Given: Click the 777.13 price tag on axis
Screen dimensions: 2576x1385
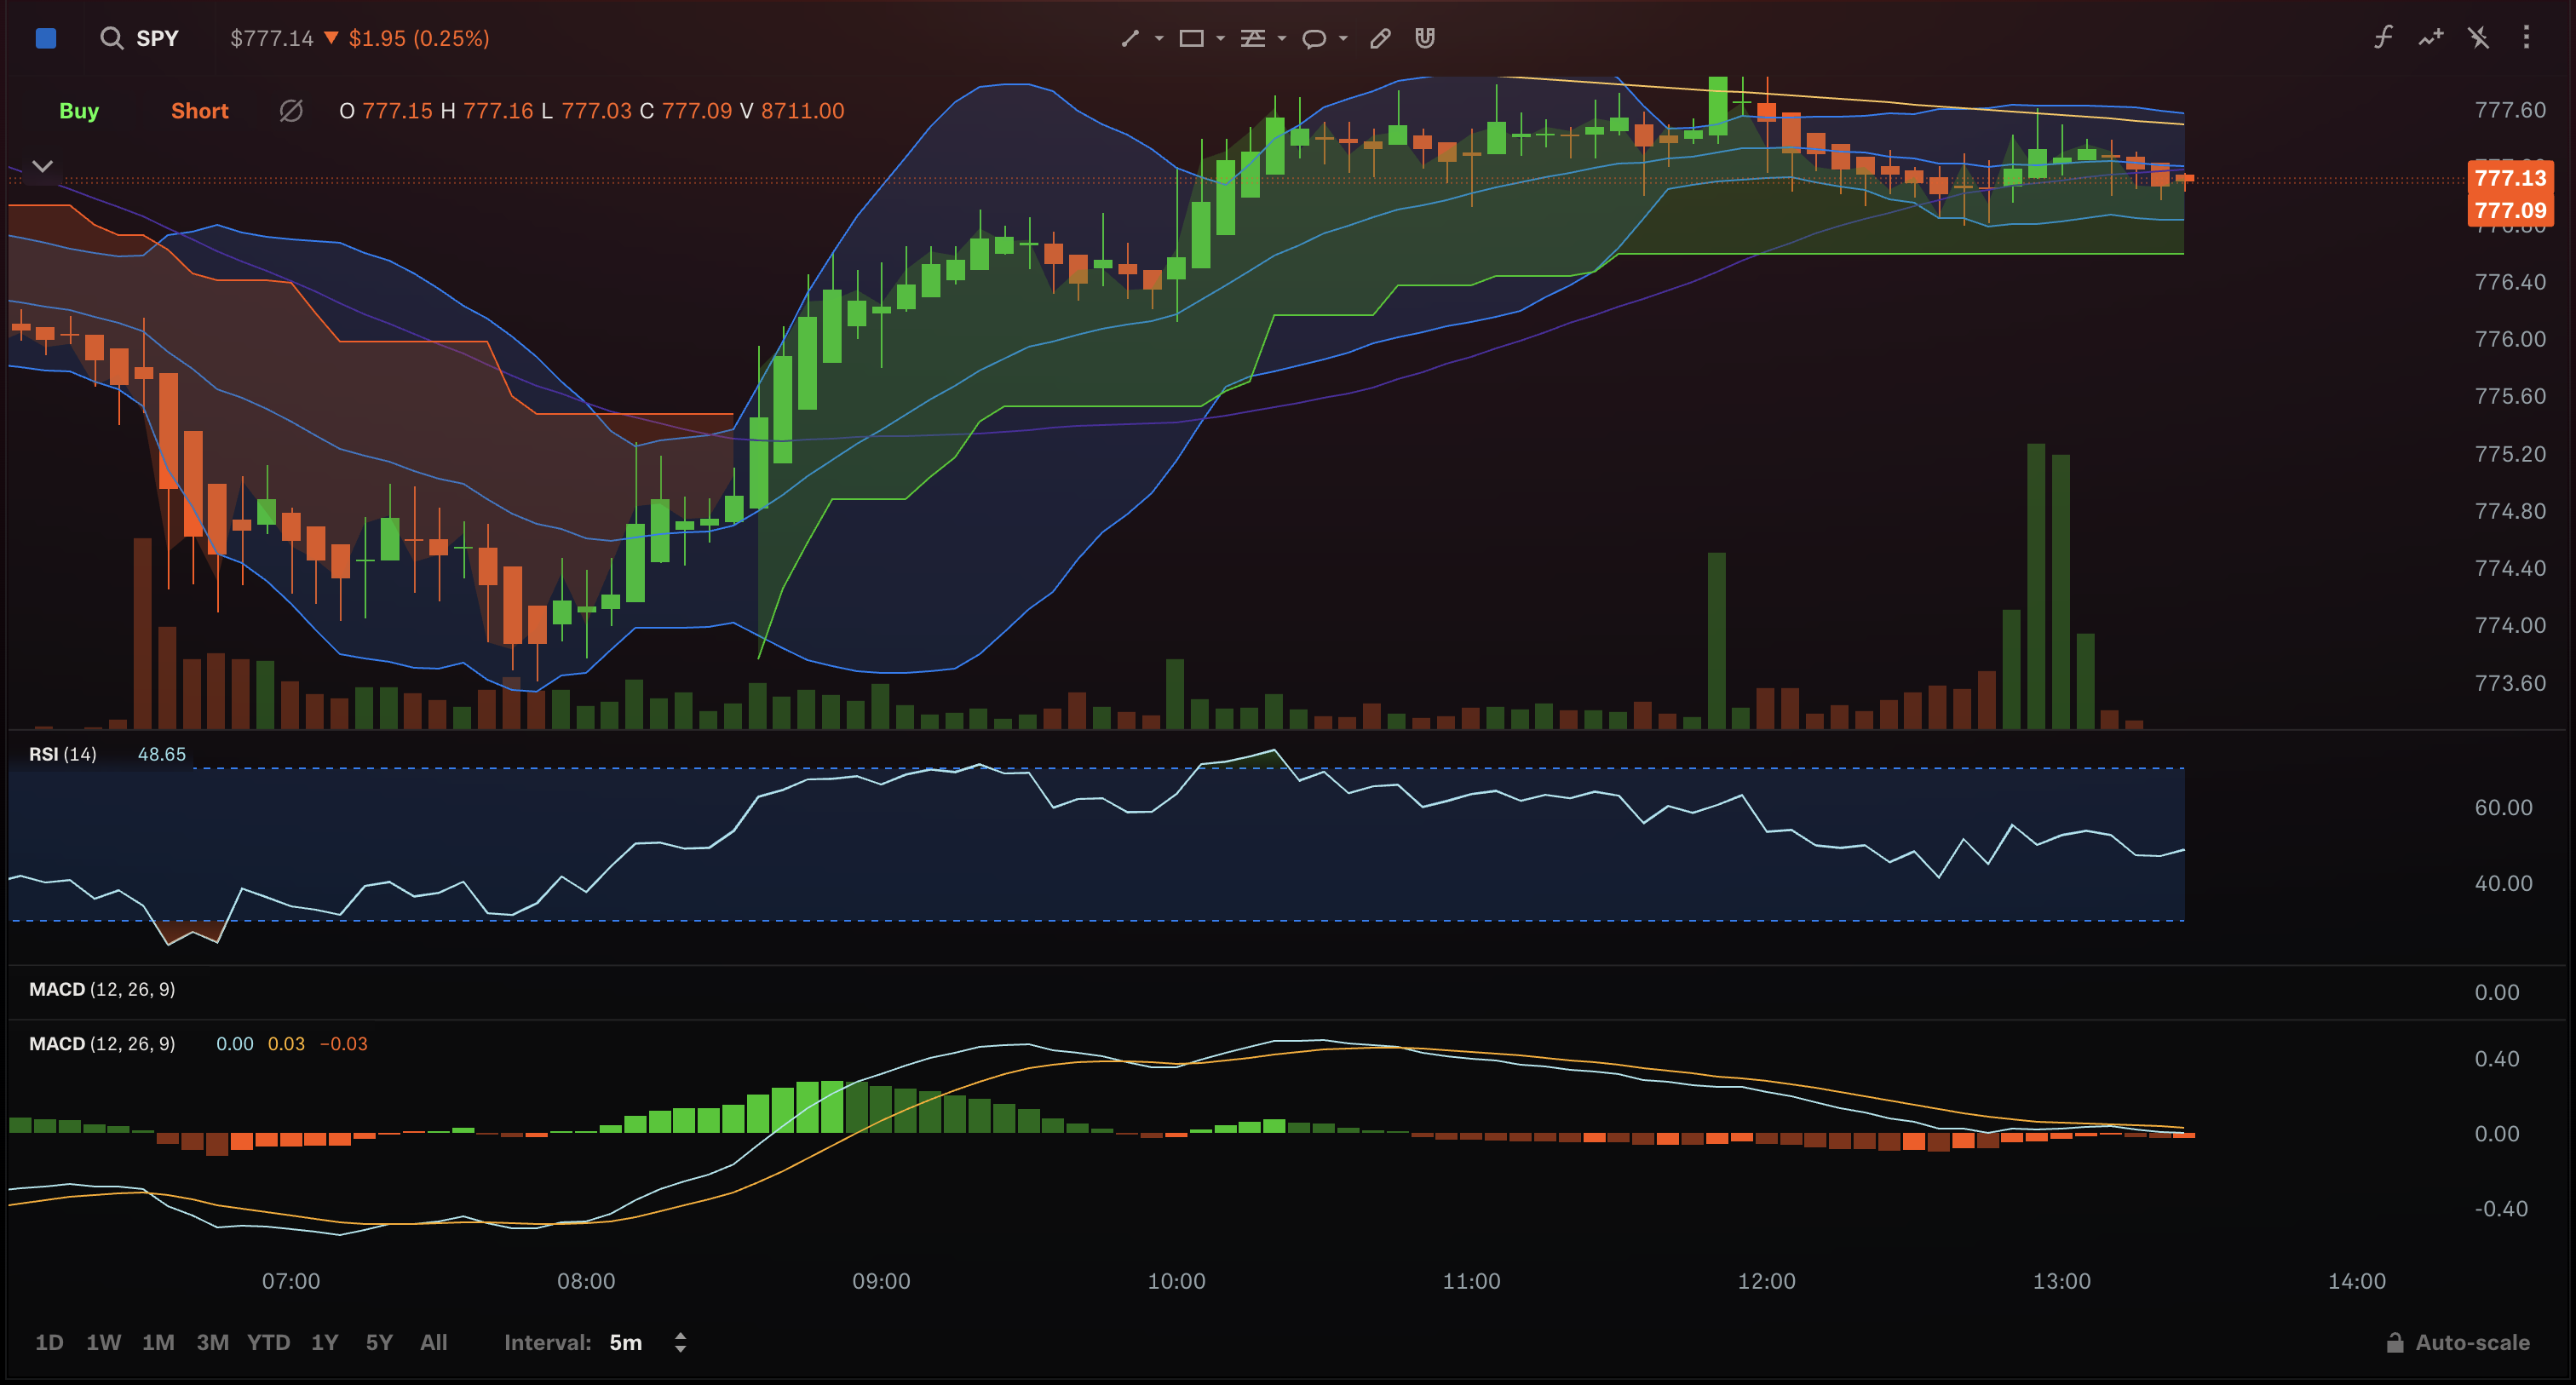Looking at the screenshot, I should click(x=2510, y=178).
